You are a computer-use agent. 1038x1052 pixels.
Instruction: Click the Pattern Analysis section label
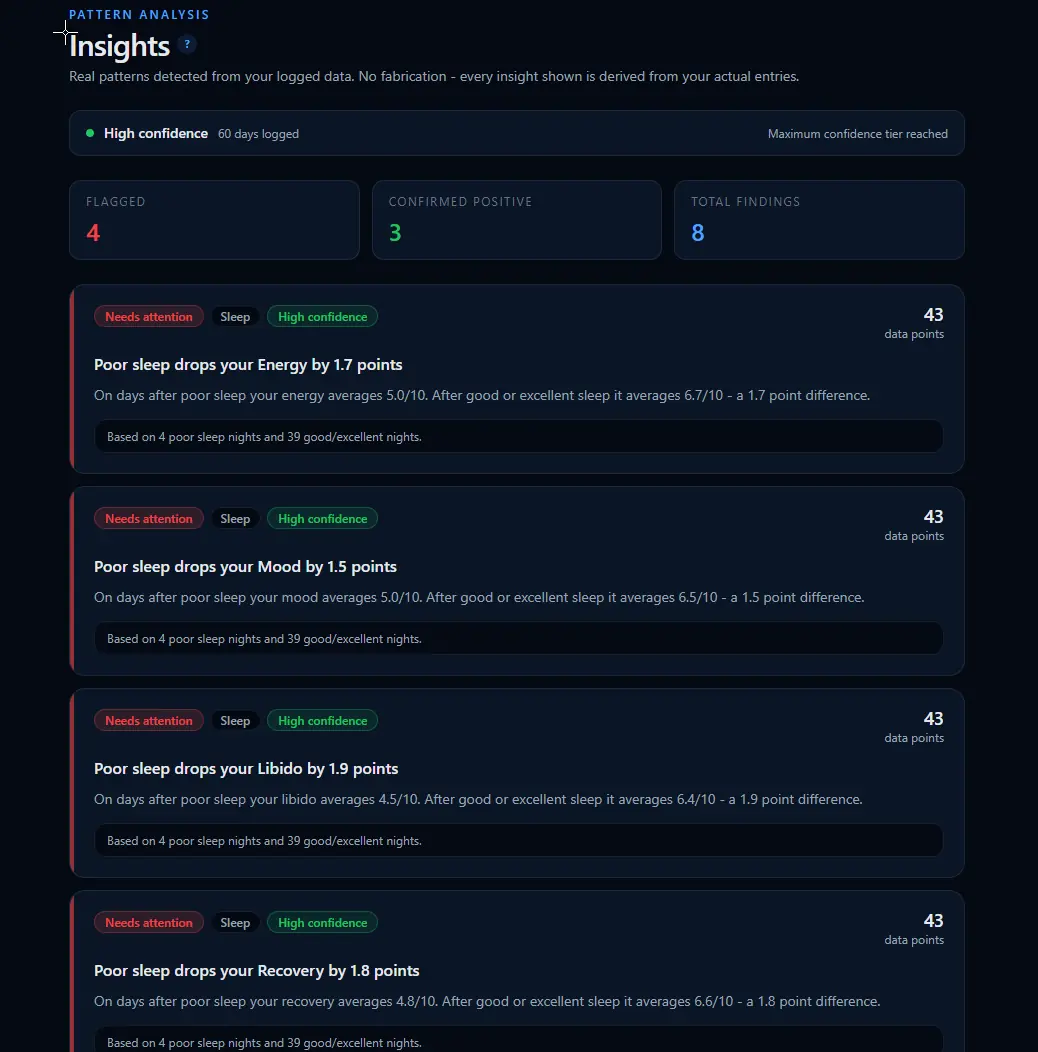pyautogui.click(x=139, y=14)
